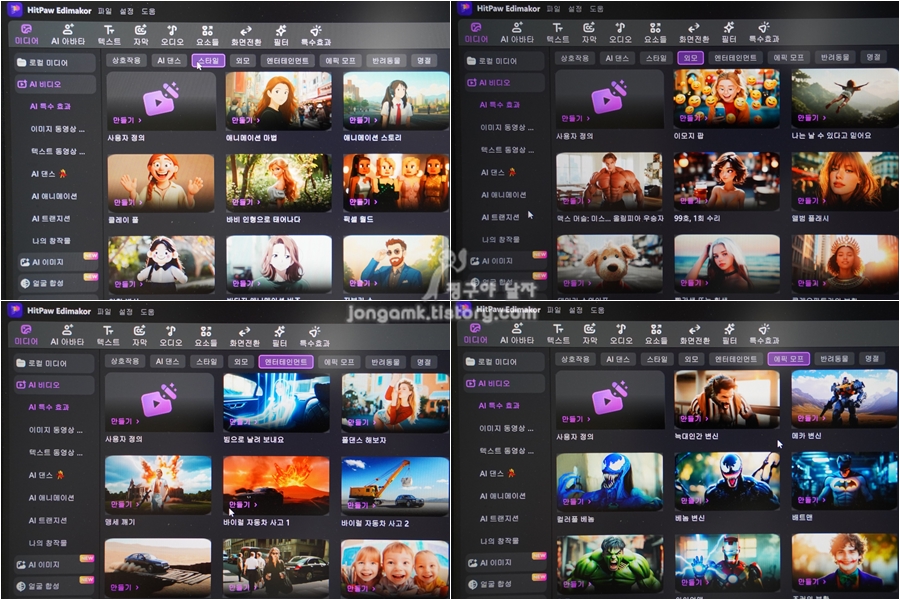900x600 pixels.
Task: Open 특수효과 icon in the 외모 view
Action: coord(764,33)
